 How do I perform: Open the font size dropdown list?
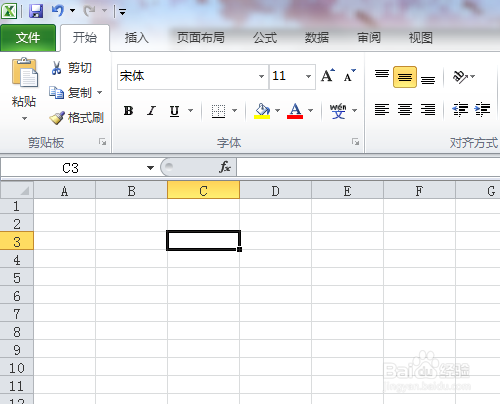tap(309, 76)
